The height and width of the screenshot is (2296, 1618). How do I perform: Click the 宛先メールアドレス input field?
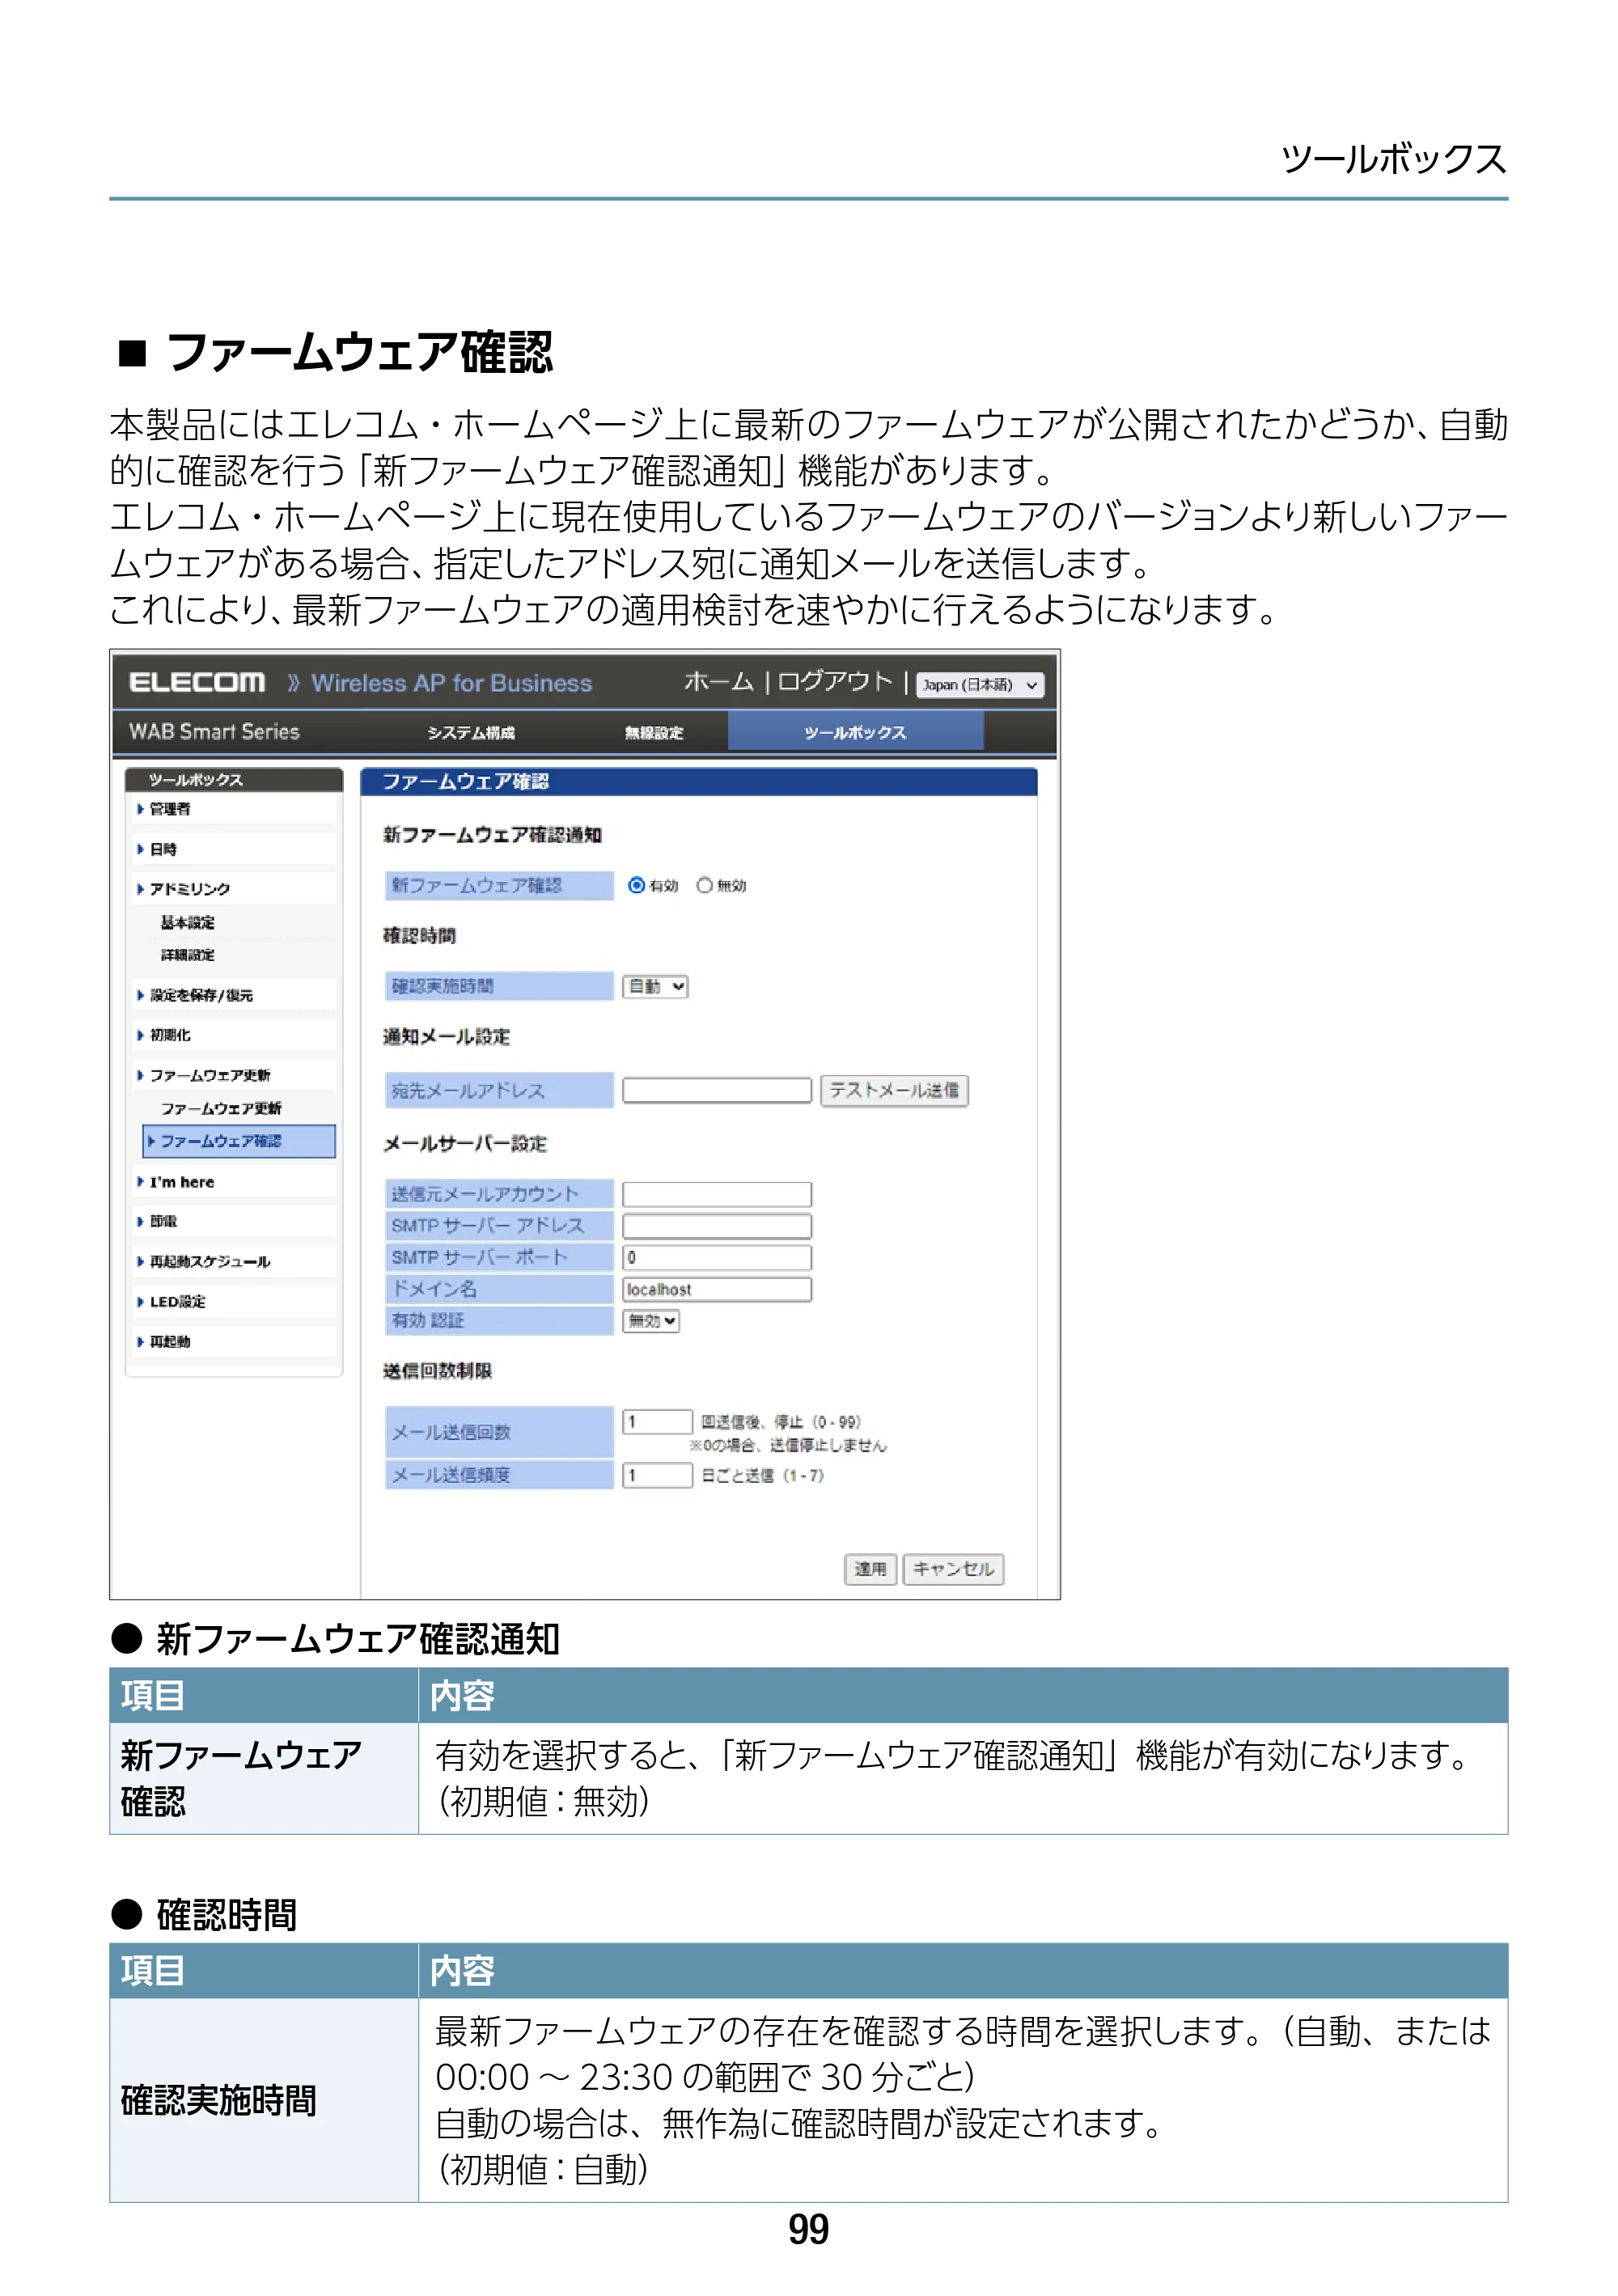[716, 1090]
